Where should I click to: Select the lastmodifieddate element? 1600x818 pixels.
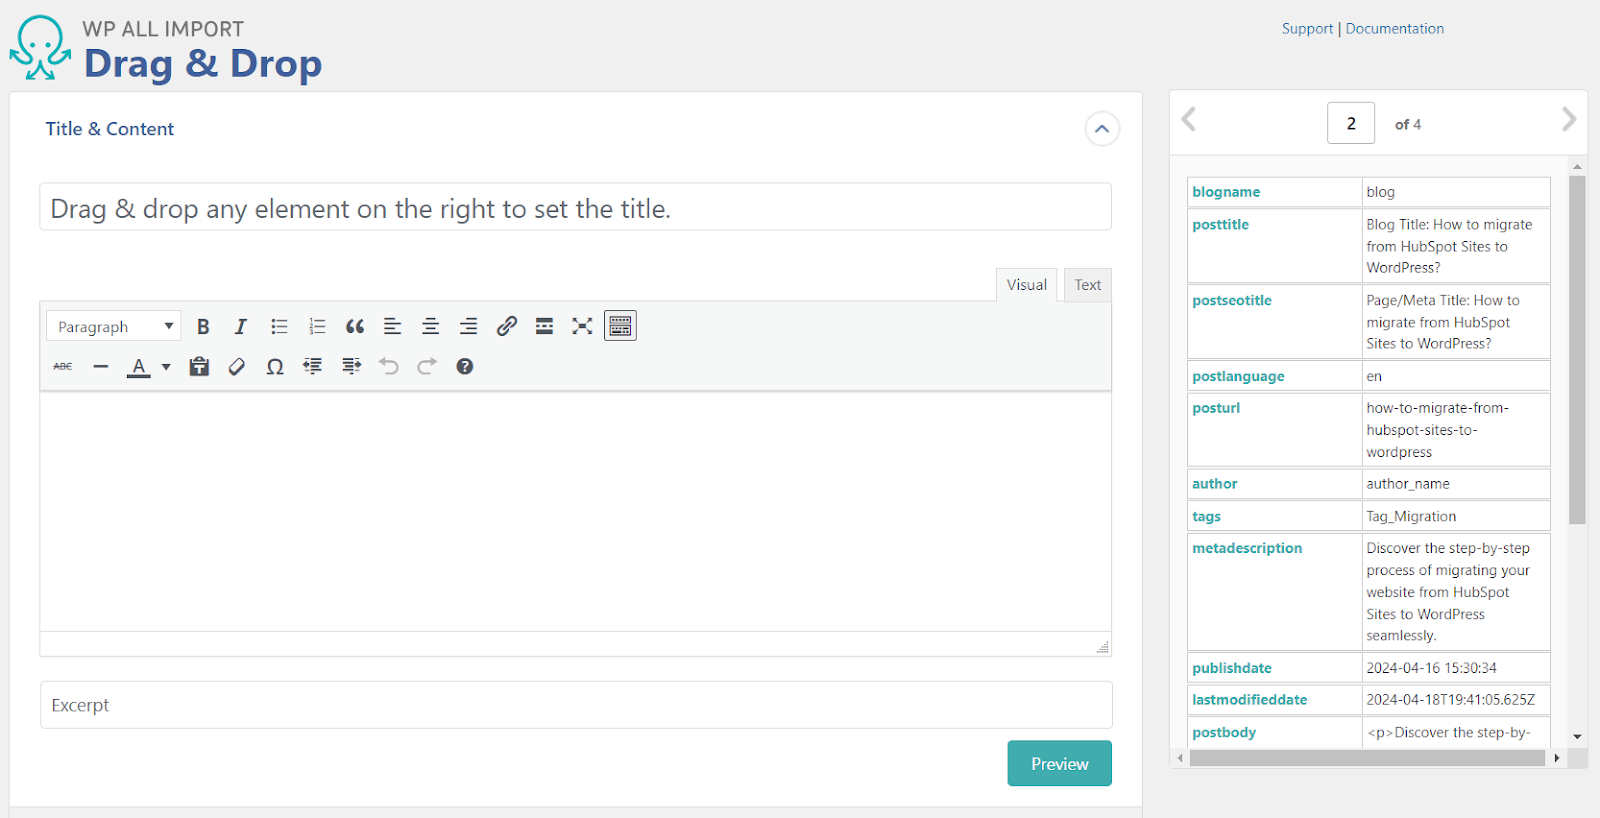1250,700
